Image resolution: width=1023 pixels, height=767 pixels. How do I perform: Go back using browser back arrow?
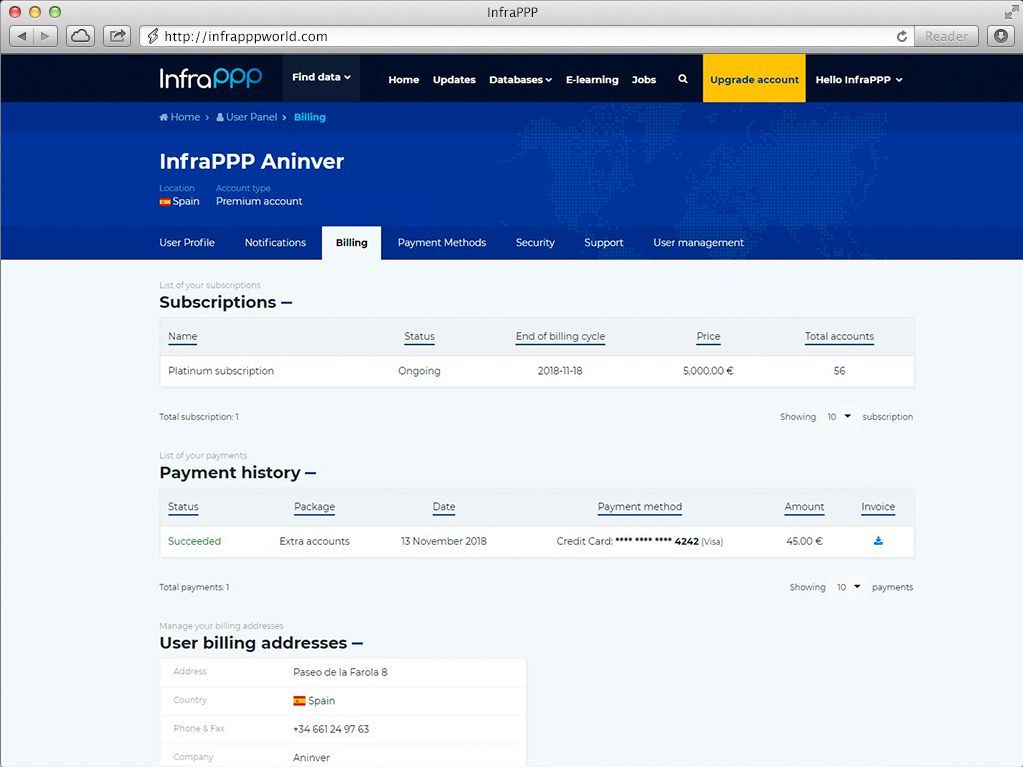[x=22, y=36]
